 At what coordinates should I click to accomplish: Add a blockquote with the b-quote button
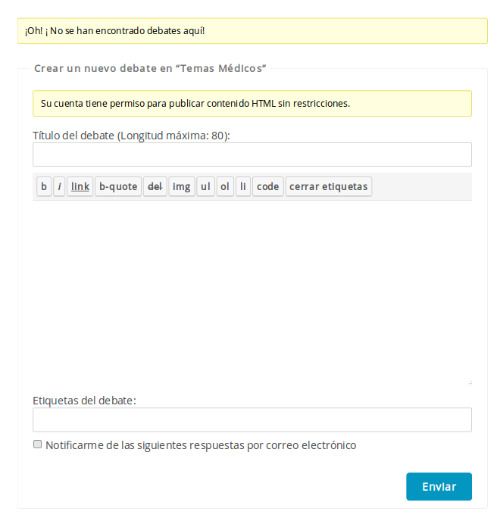tap(118, 186)
